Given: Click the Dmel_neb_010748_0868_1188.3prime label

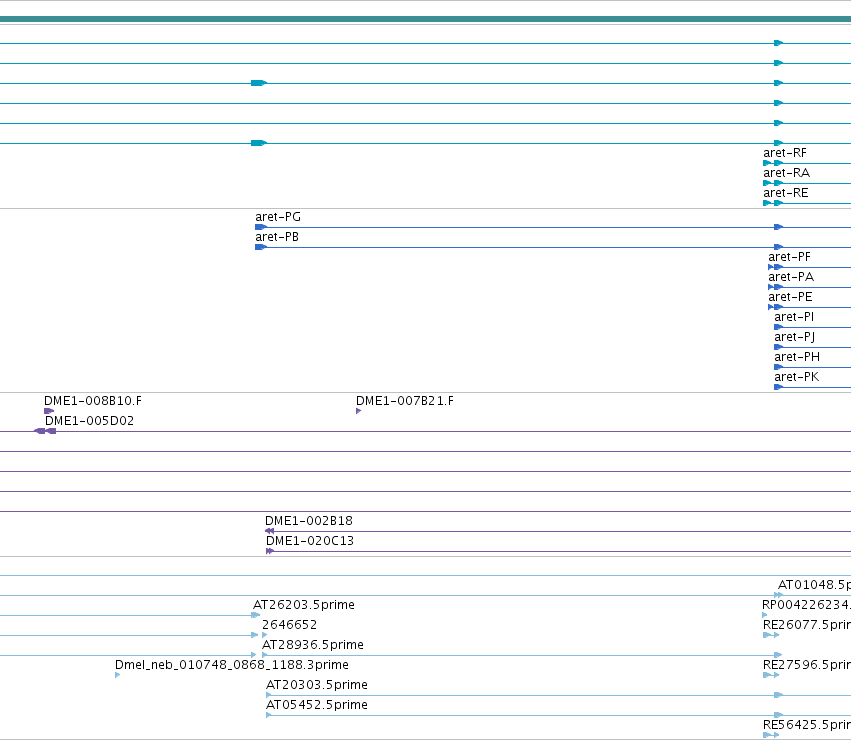Looking at the screenshot, I should tap(232, 665).
